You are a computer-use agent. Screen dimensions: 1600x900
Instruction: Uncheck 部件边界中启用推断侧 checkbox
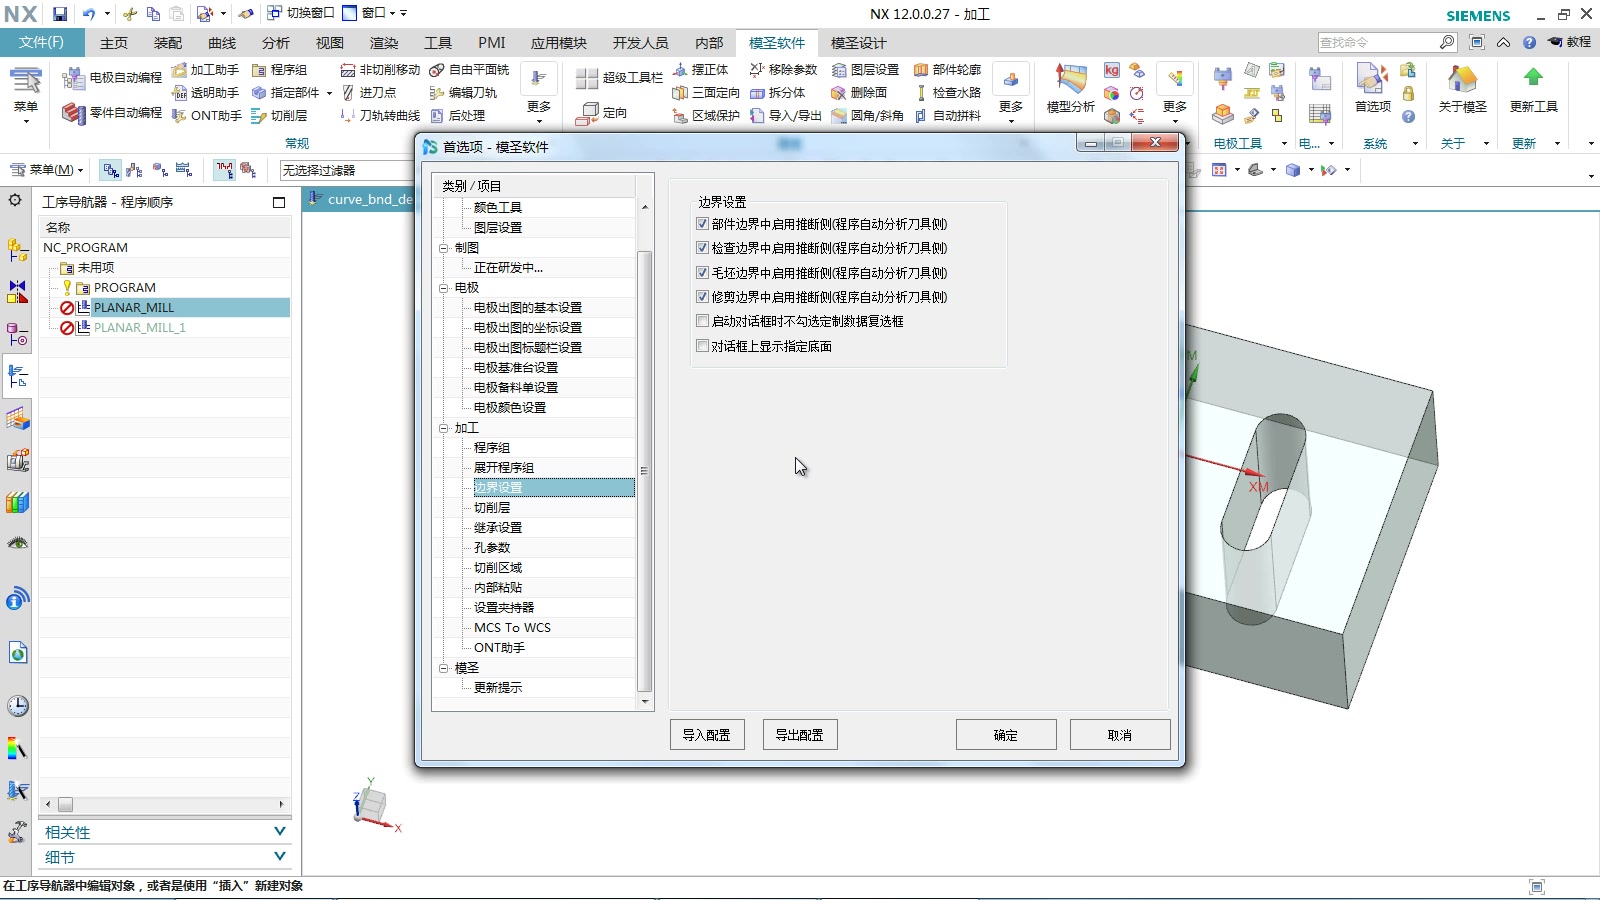[x=702, y=224]
